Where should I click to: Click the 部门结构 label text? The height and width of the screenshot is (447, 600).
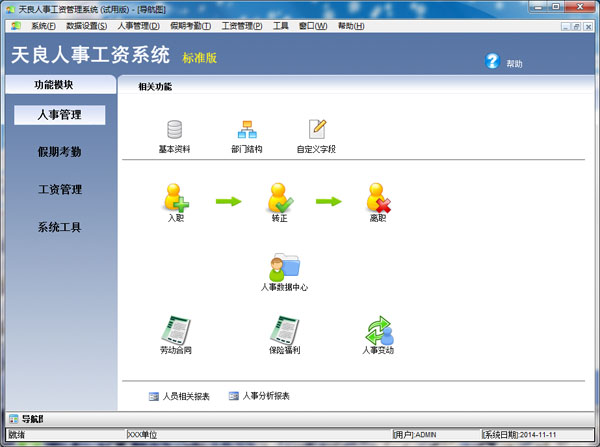click(247, 149)
